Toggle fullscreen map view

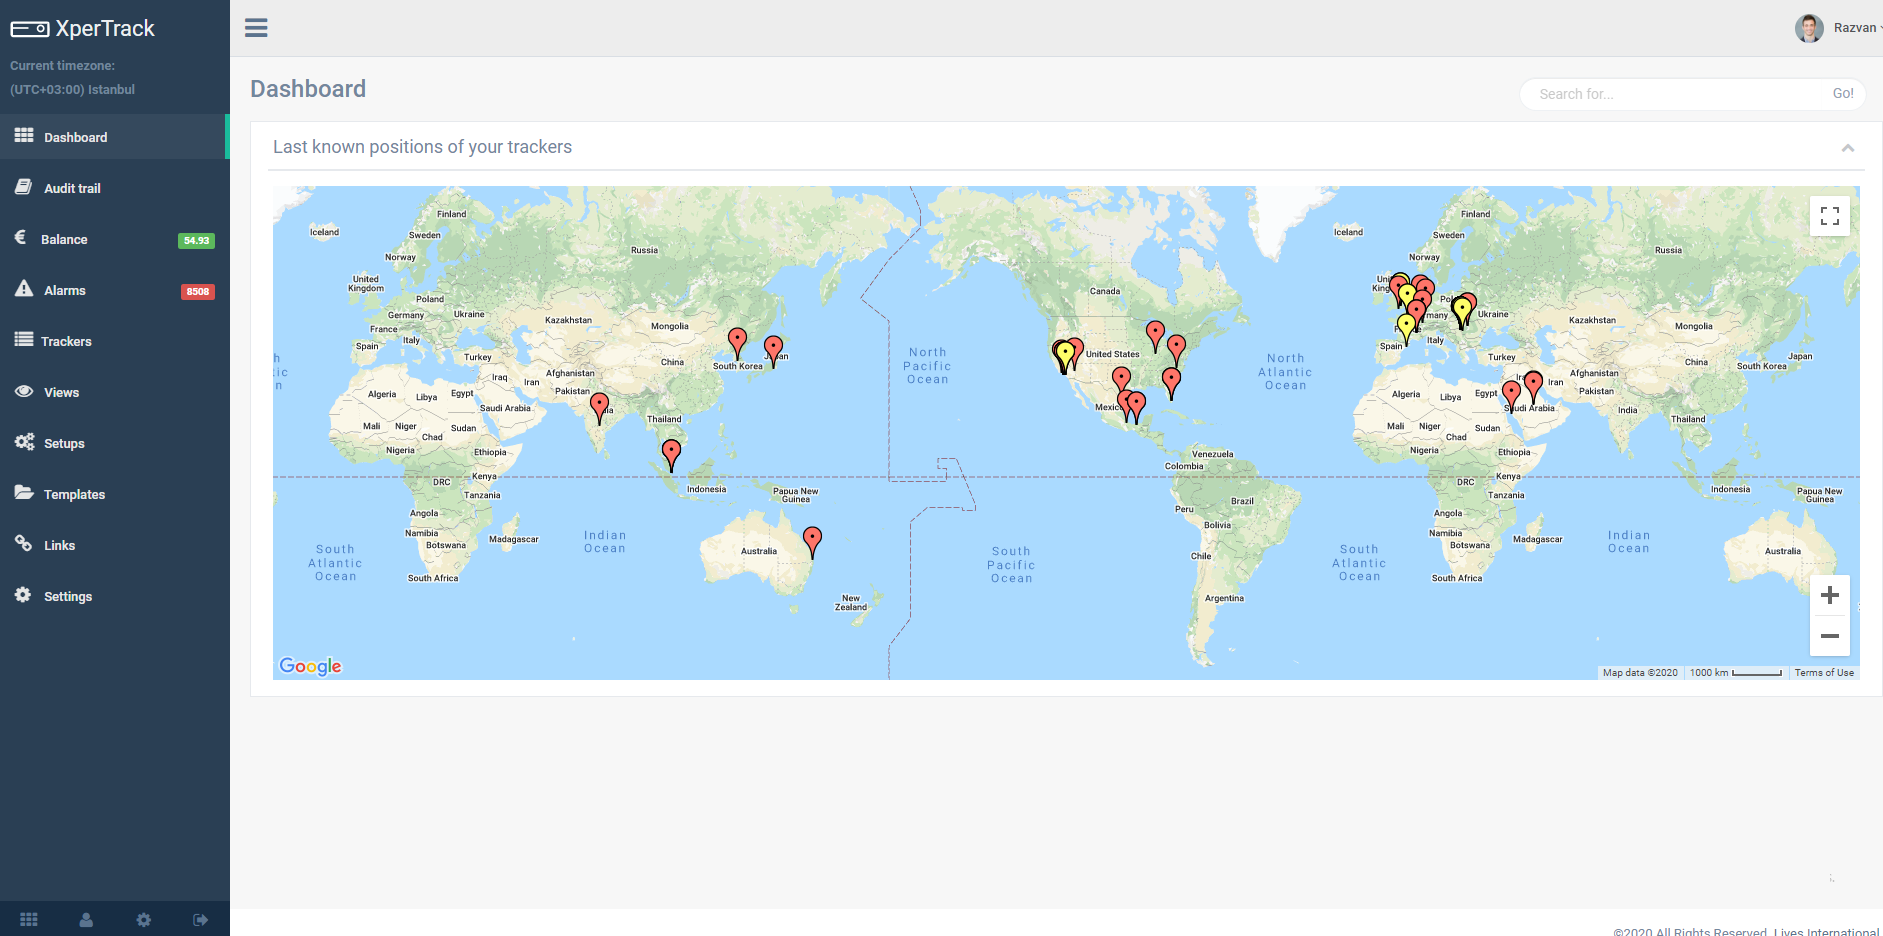coord(1829,216)
